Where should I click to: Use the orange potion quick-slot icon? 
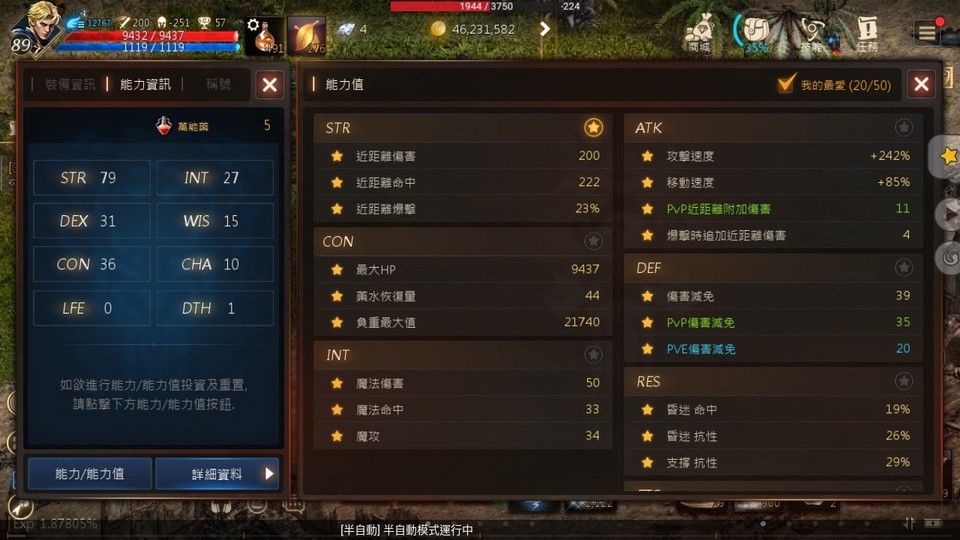(x=264, y=36)
